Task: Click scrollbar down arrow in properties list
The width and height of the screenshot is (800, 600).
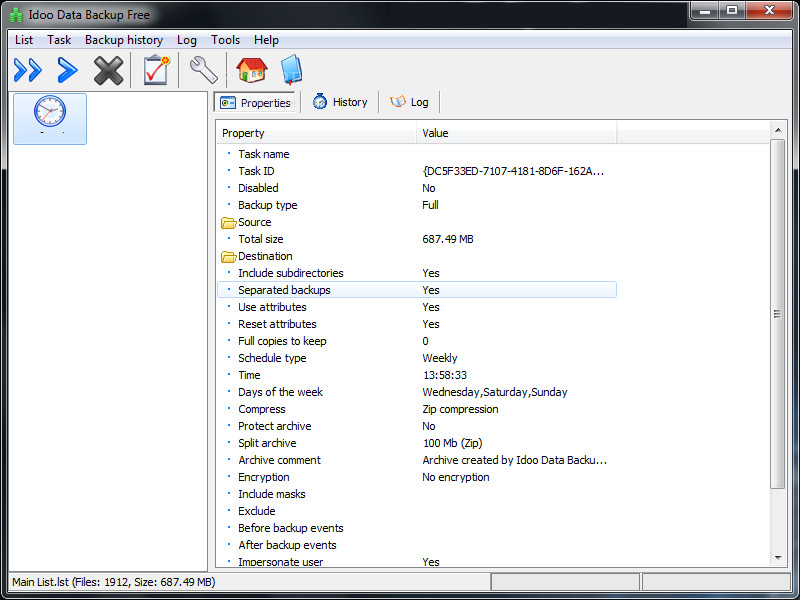Action: pyautogui.click(x=778, y=558)
